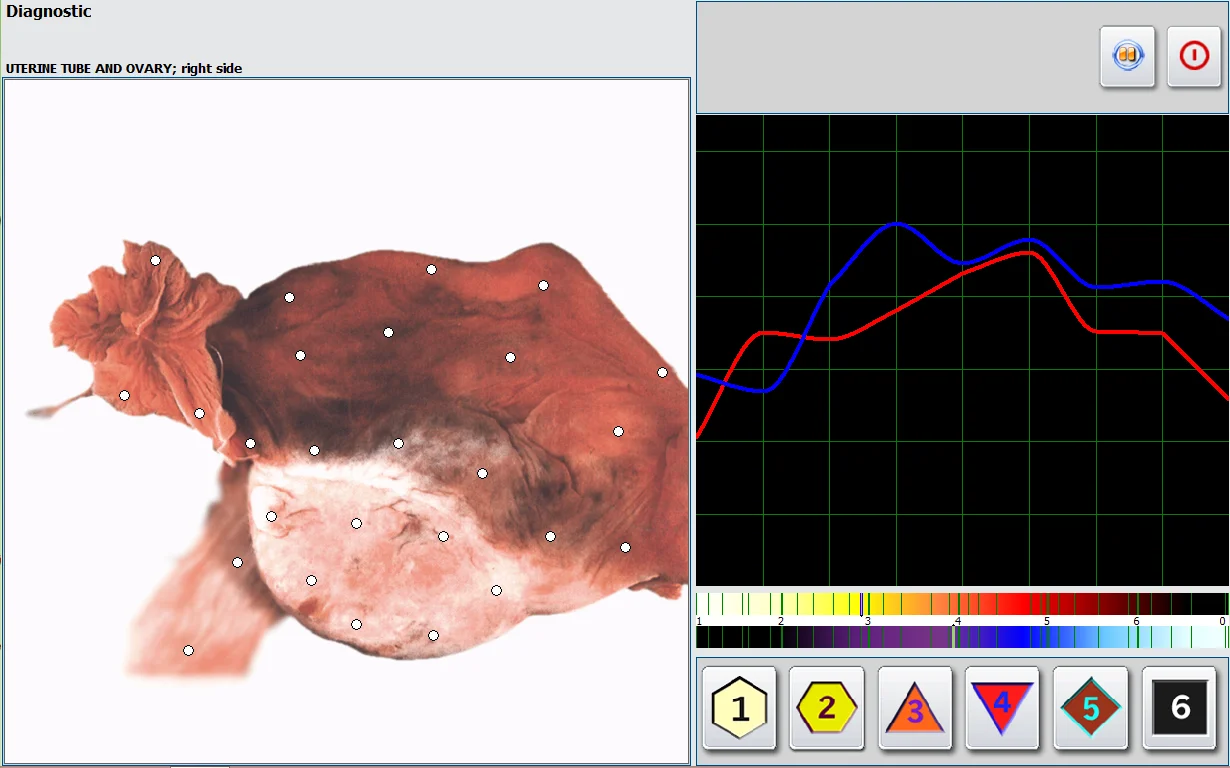Select the yellow hexagon level 2 icon
The width and height of the screenshot is (1230, 768).
tap(827, 708)
